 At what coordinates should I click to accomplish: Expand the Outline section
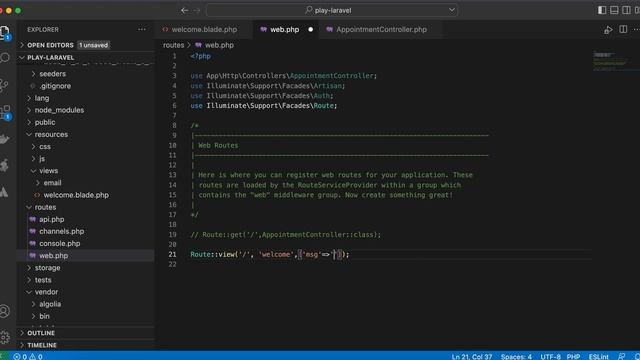[x=85, y=333]
